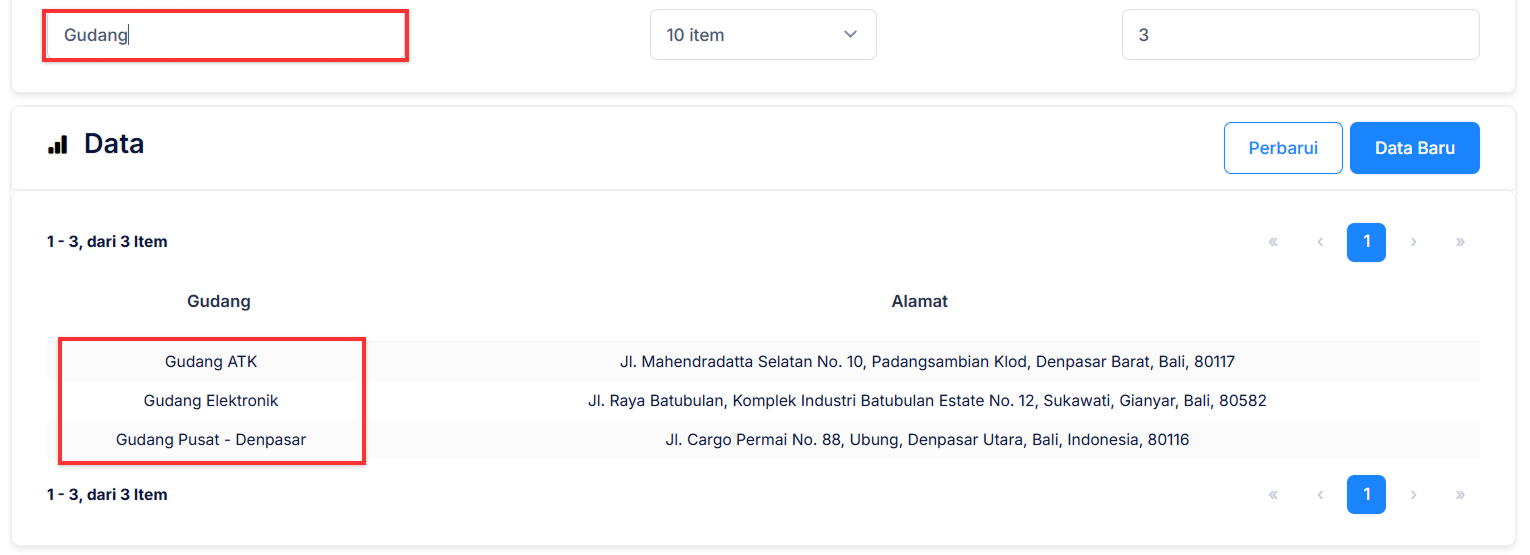Click the bar chart icon beside Data
The image size is (1530, 555).
(x=58, y=145)
